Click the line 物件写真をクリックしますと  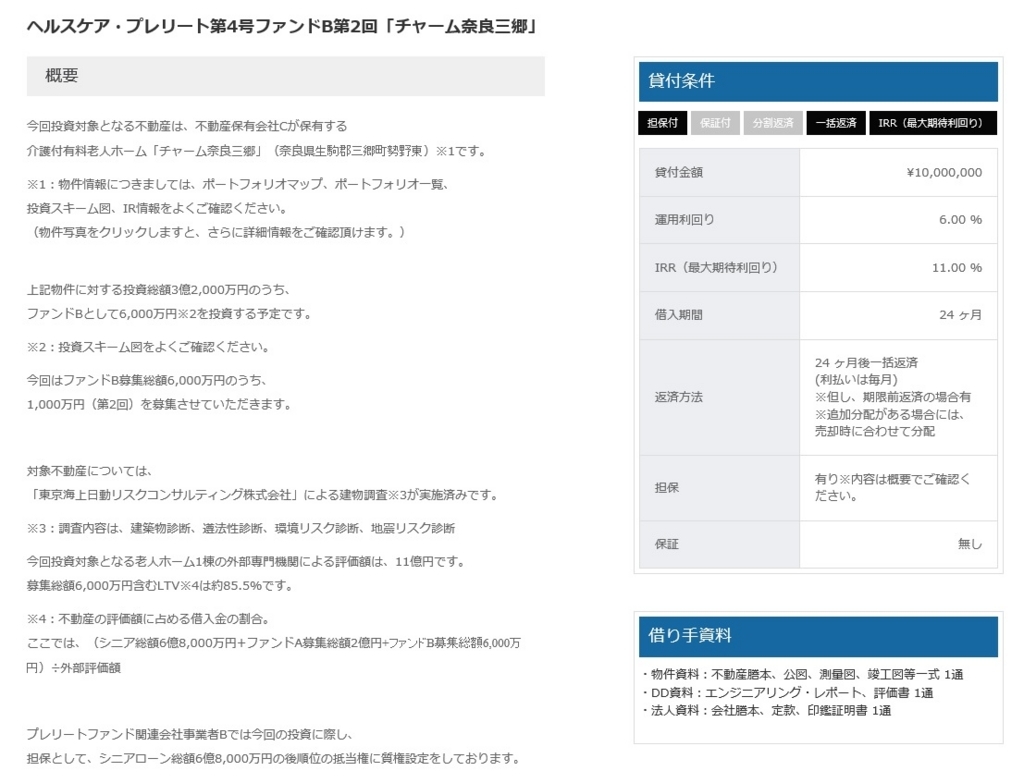click(x=217, y=232)
